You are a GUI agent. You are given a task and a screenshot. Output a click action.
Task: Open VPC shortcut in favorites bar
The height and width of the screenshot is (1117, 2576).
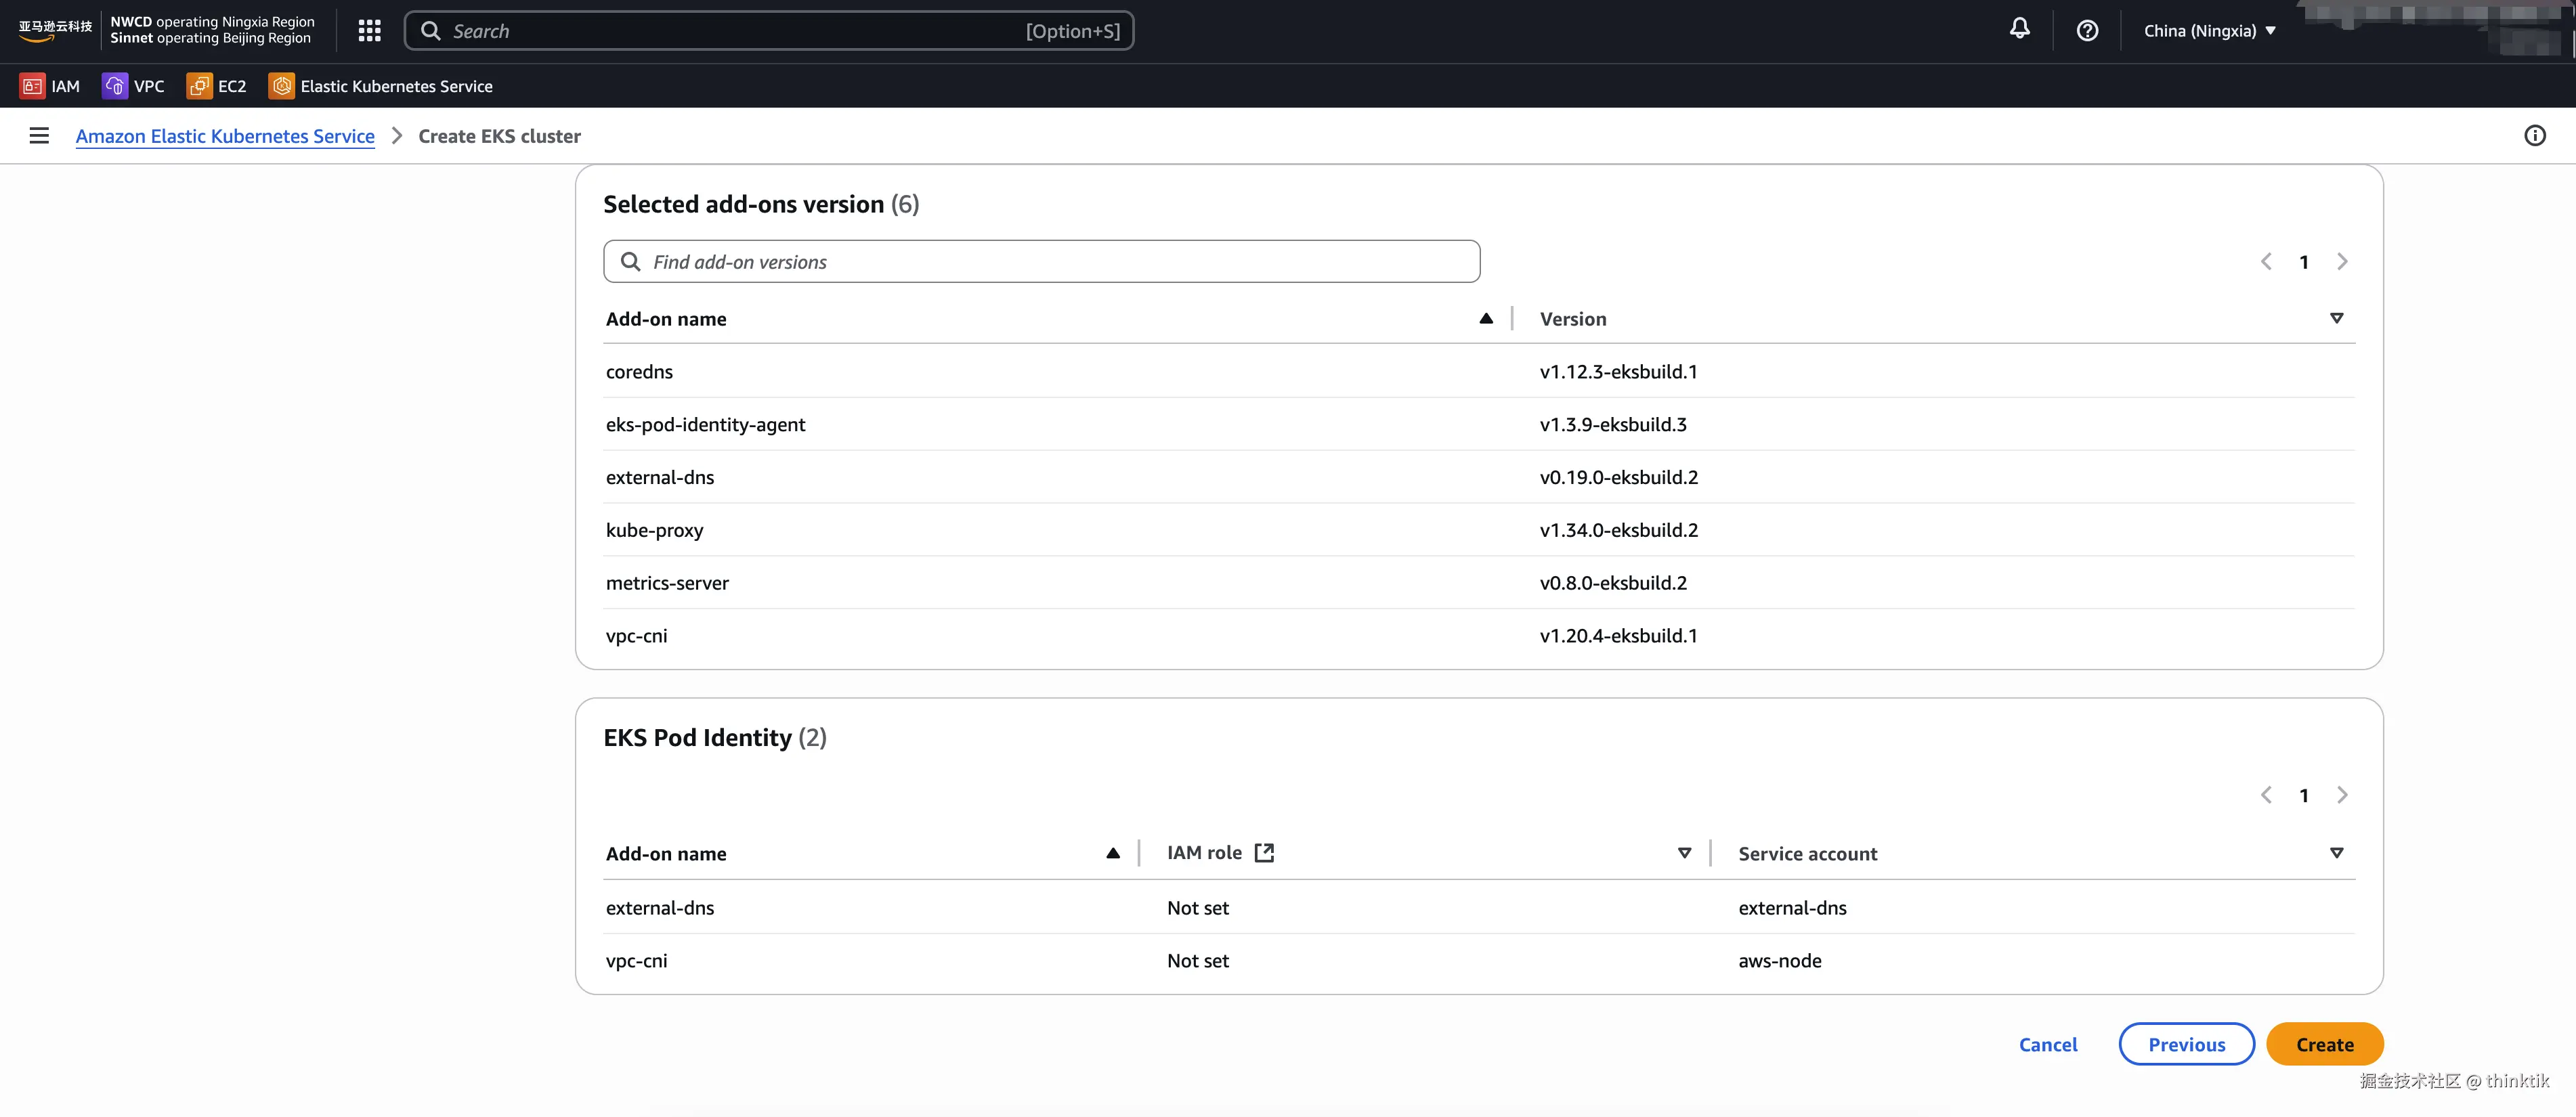(133, 86)
